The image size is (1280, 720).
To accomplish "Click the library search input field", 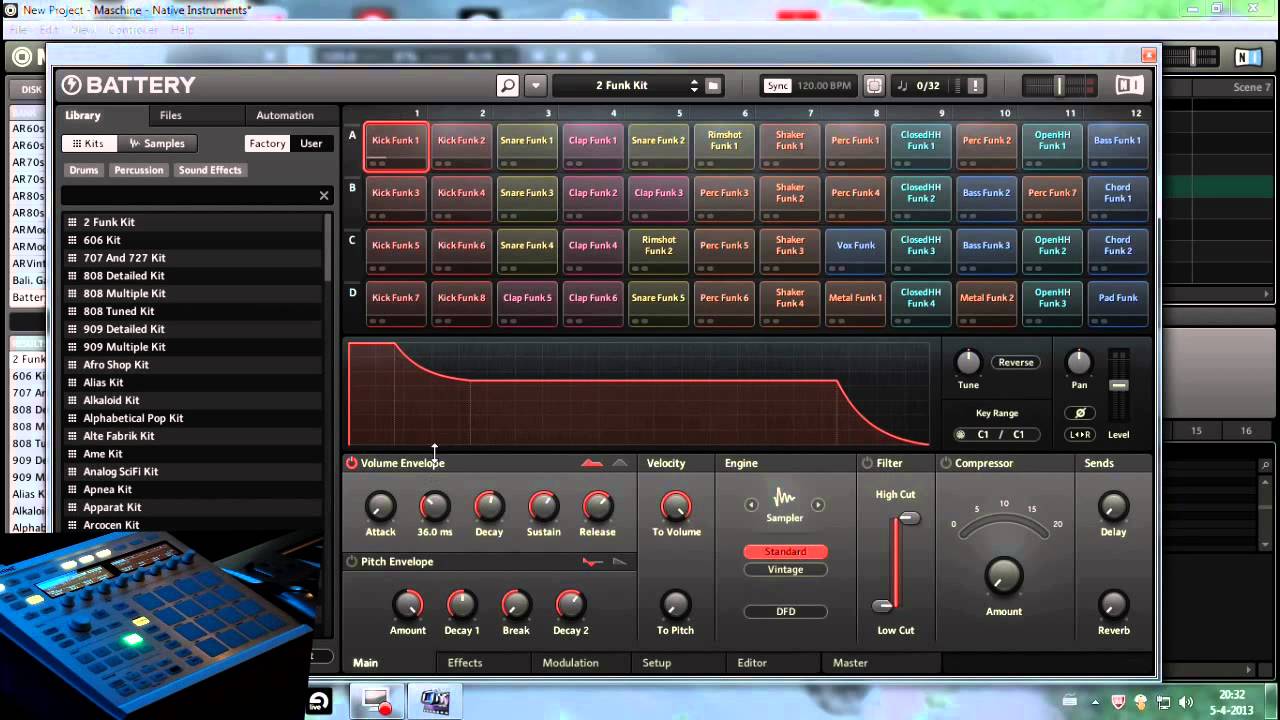I will point(188,195).
